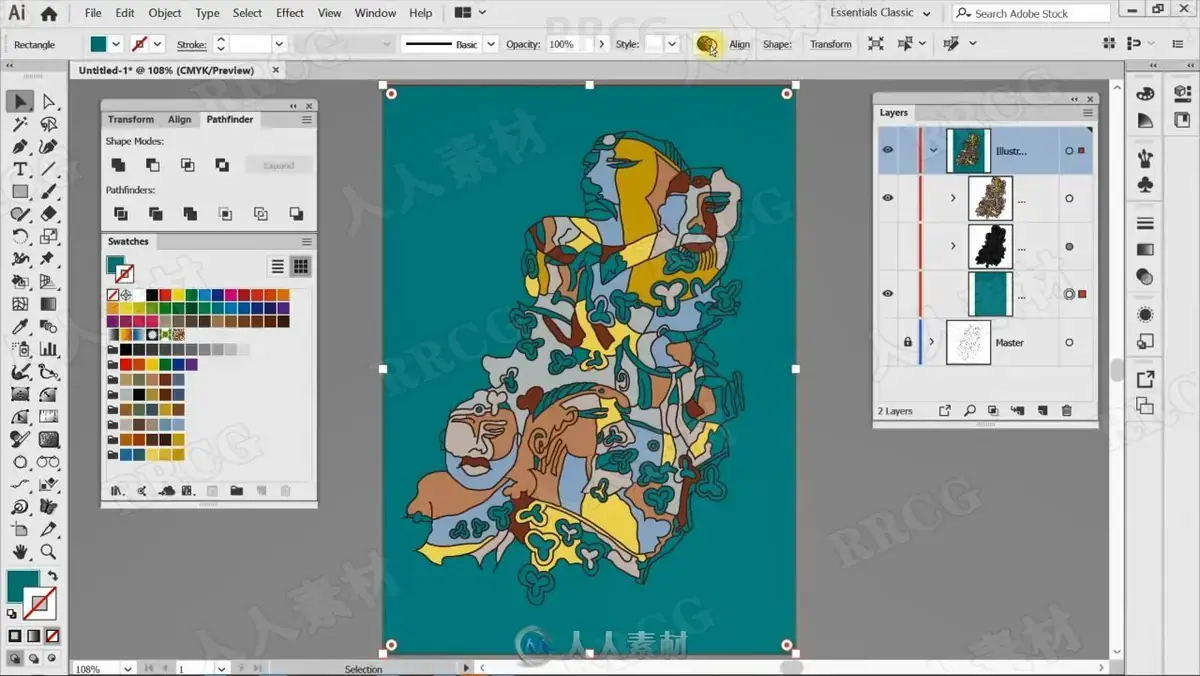Click the Opacity label link
The width and height of the screenshot is (1200, 676).
click(x=523, y=44)
